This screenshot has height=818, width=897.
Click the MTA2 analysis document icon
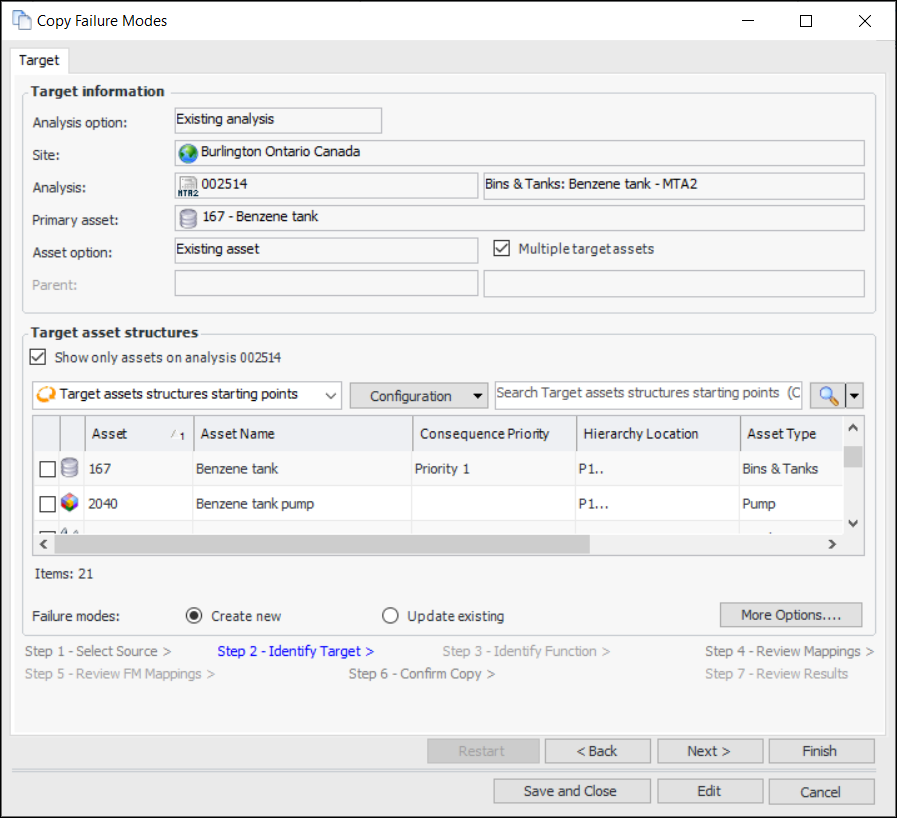point(188,186)
